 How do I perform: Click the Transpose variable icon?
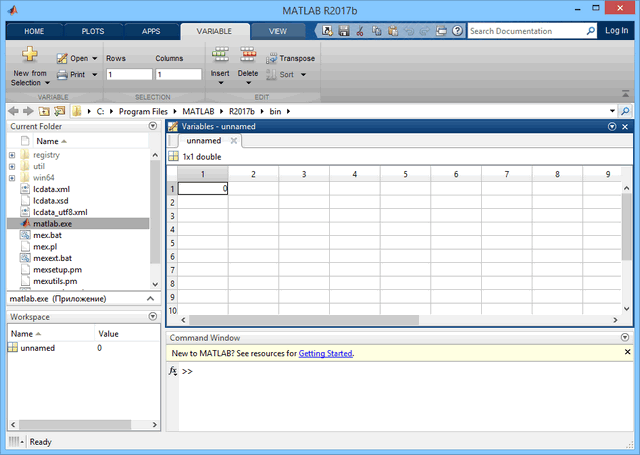tap(271, 58)
